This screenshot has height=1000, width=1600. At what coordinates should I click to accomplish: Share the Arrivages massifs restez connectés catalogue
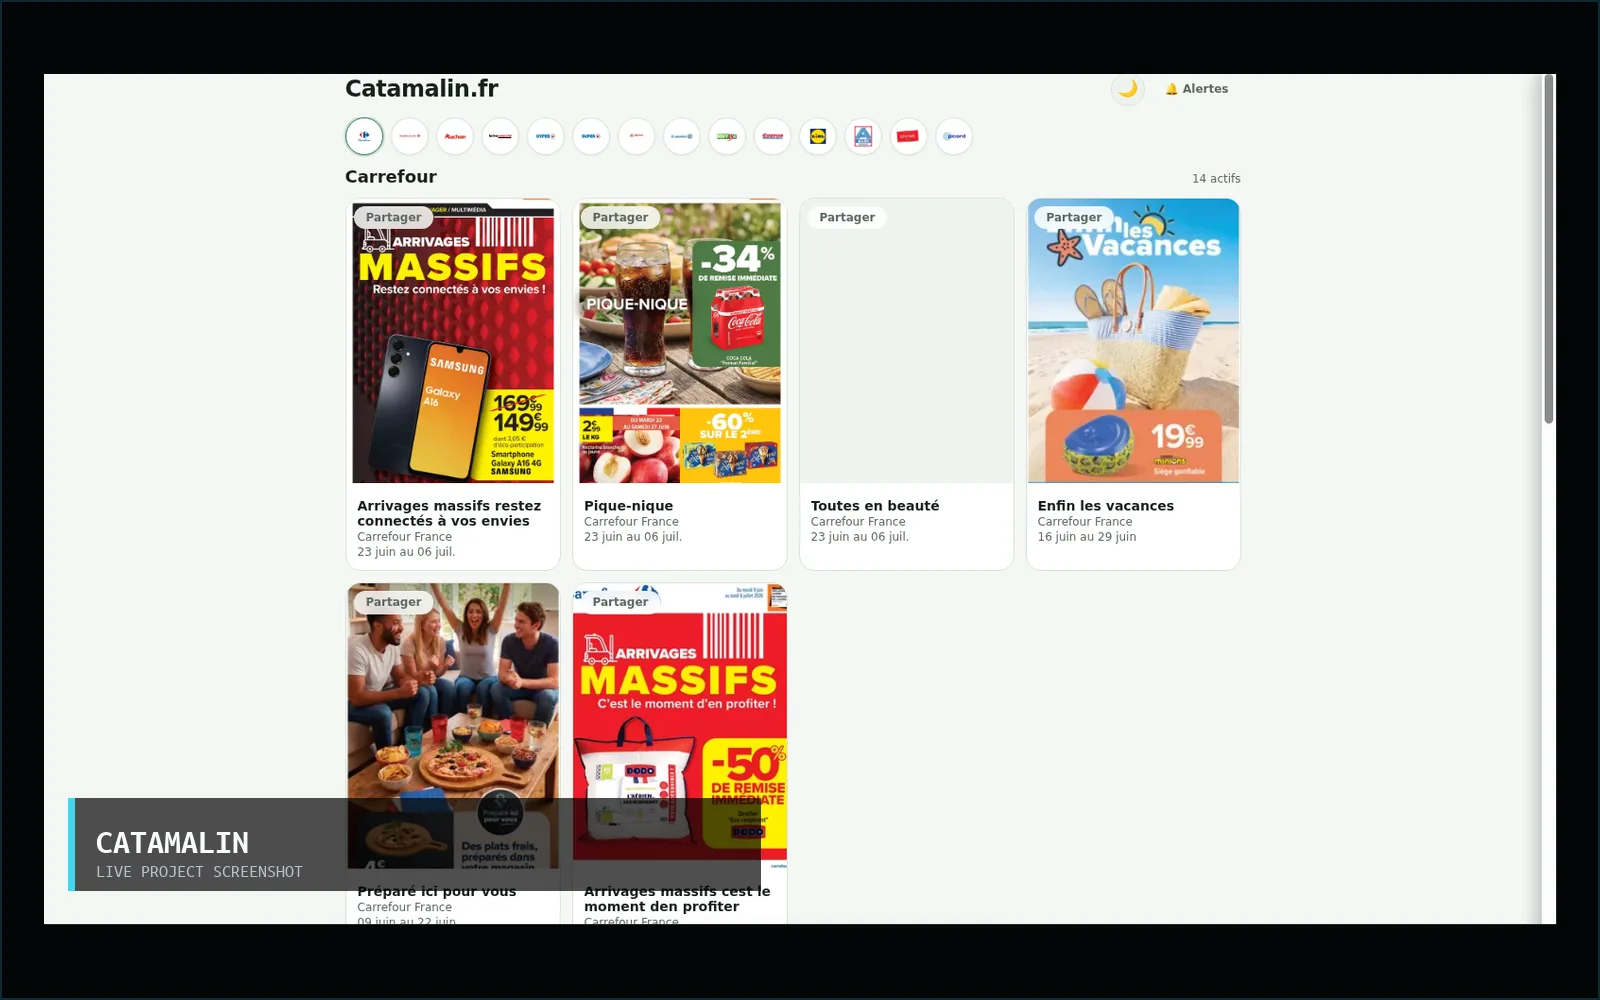click(x=394, y=217)
